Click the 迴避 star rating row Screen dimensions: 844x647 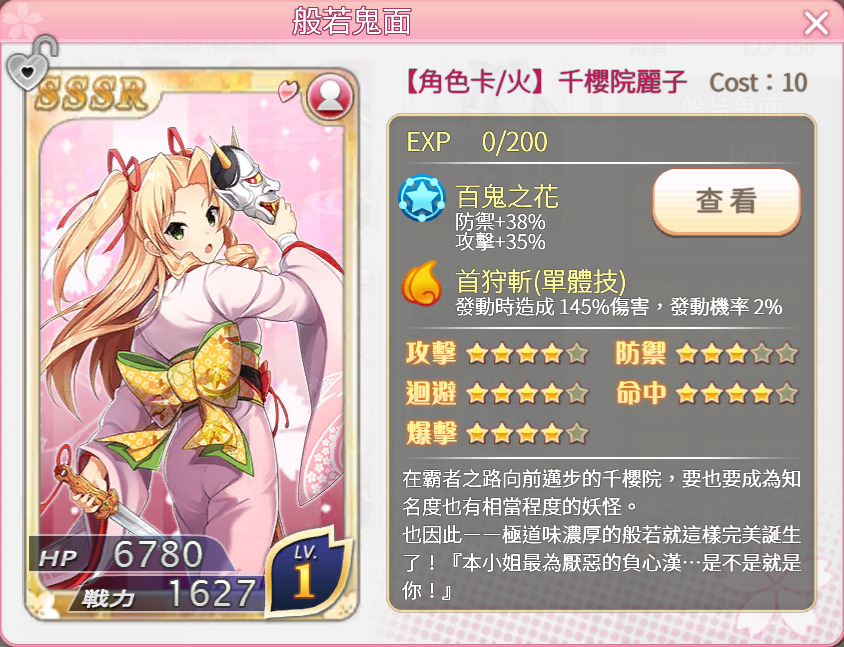click(497, 393)
